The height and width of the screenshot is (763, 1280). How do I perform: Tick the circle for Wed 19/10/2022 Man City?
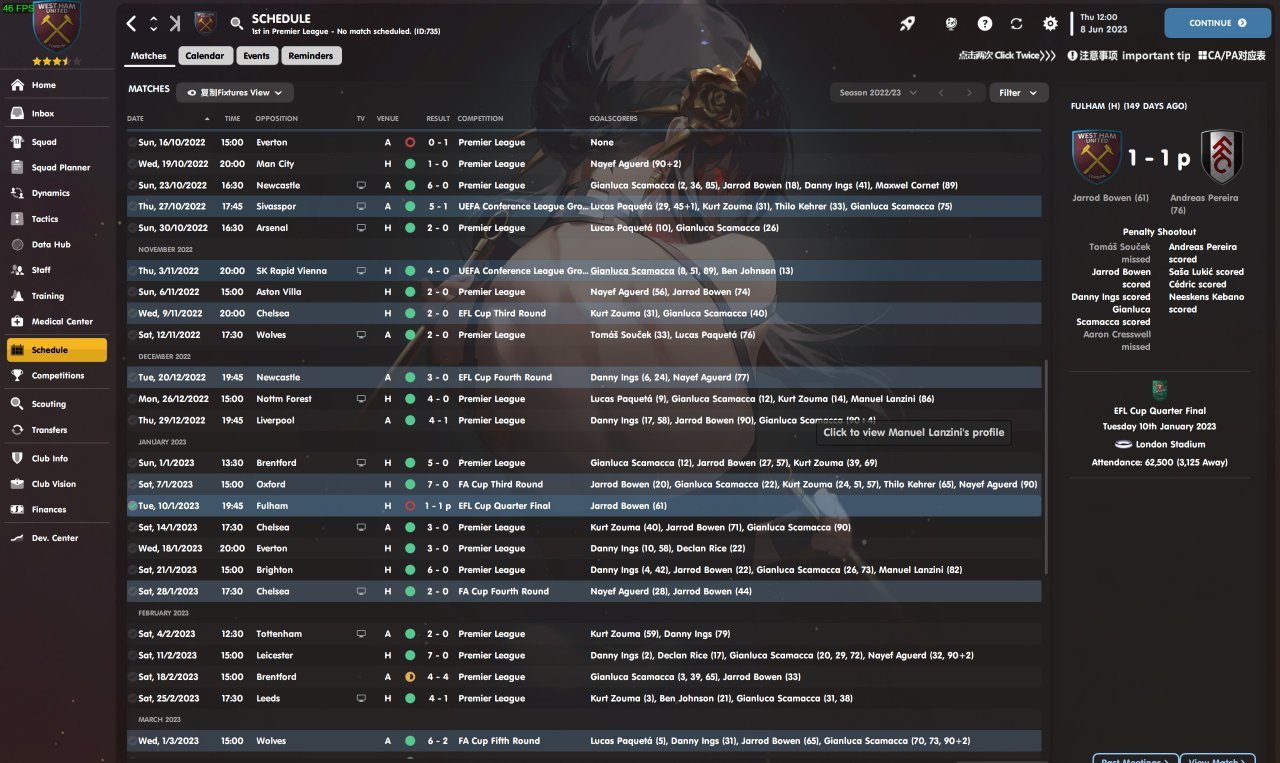pos(133,164)
